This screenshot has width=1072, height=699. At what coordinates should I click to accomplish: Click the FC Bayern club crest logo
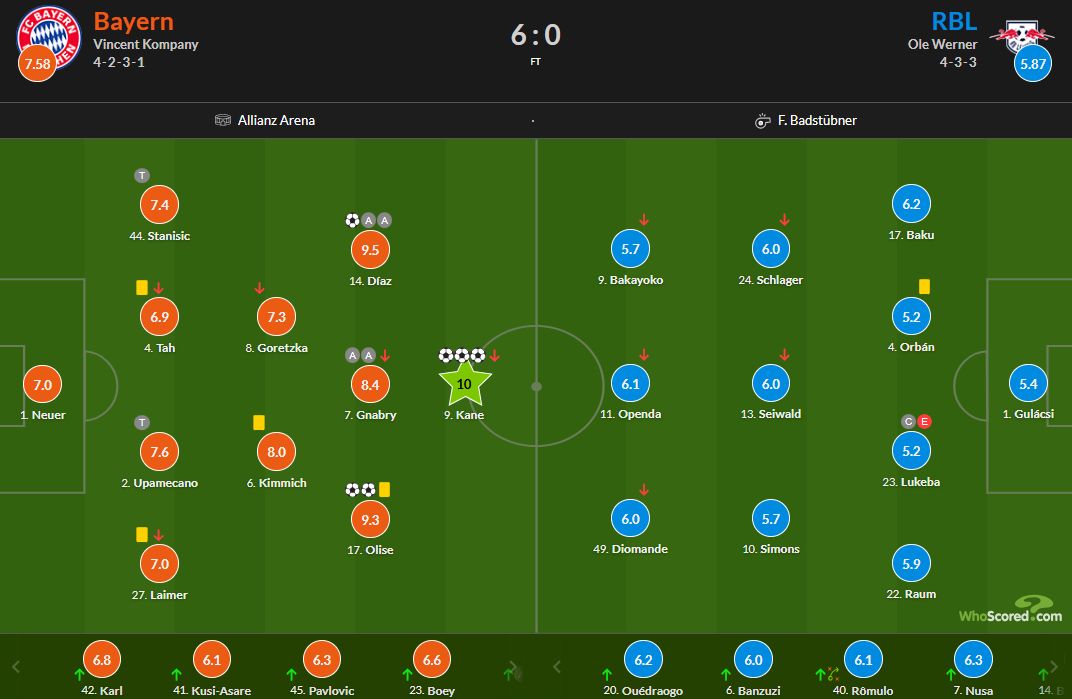[x=49, y=38]
